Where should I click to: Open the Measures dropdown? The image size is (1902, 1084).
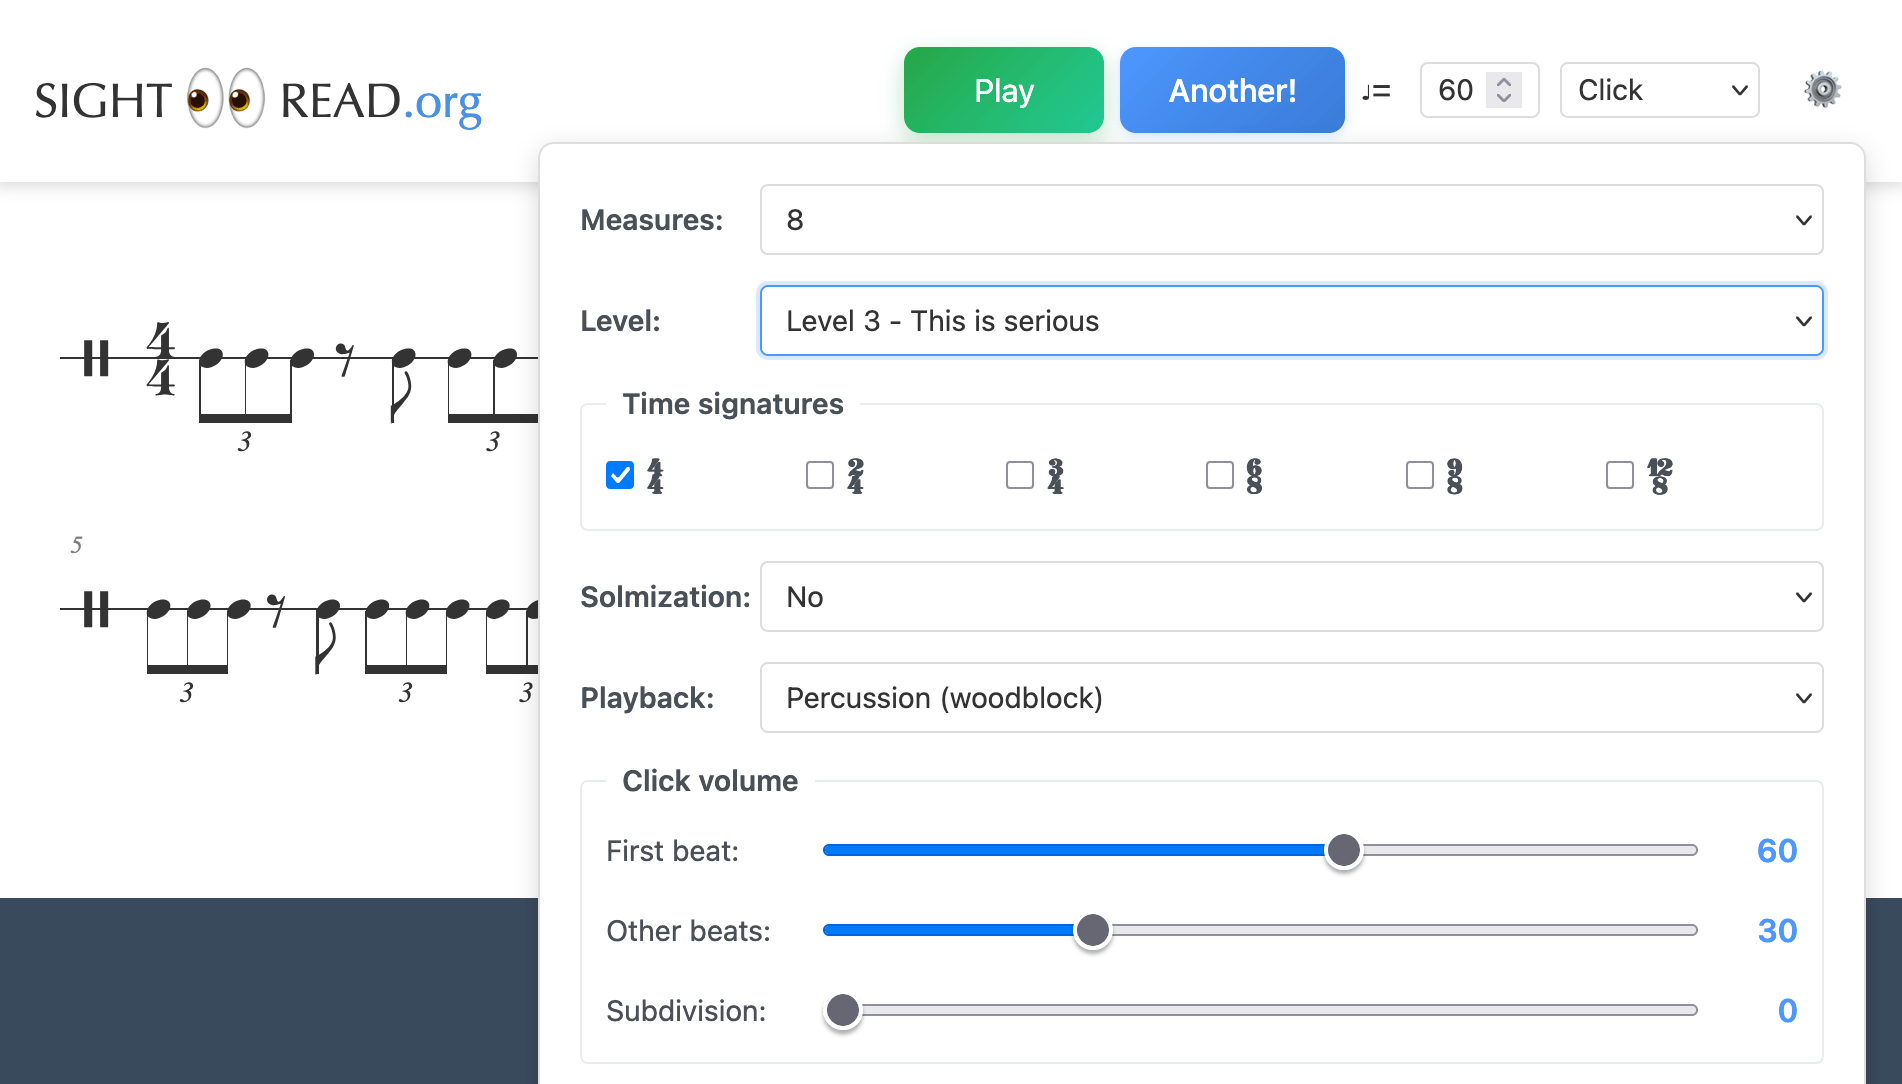[1291, 220]
